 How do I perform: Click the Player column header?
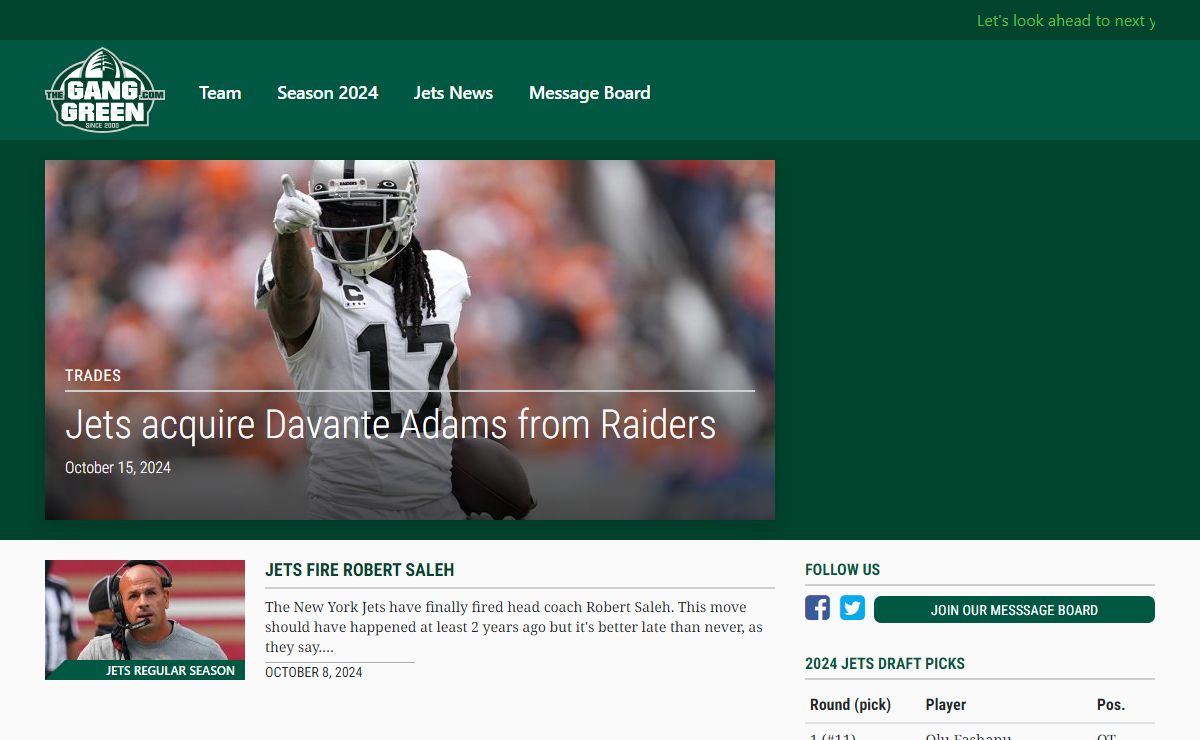coord(946,705)
